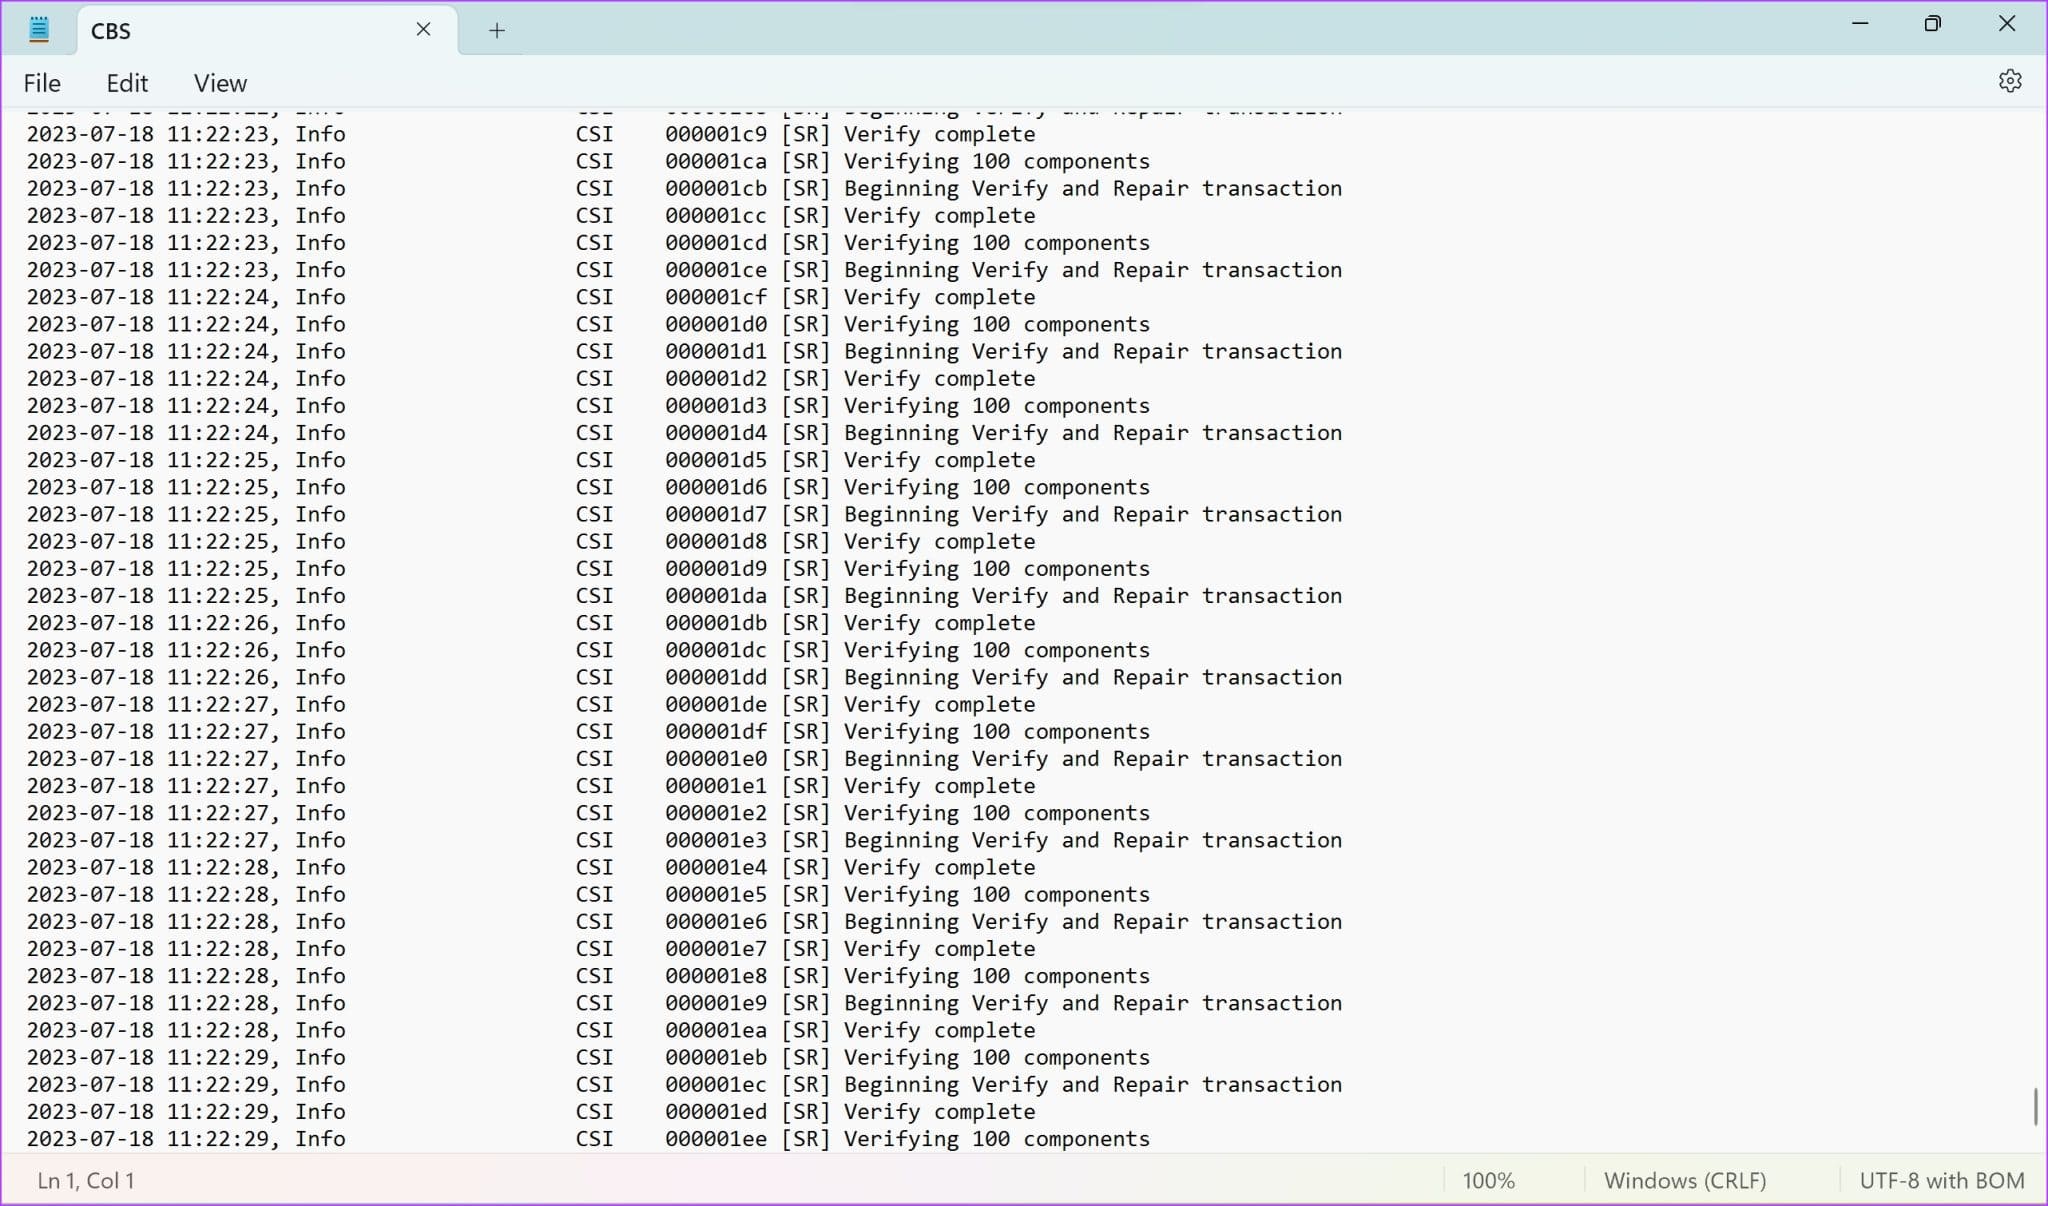Click log line with ID 000001dc
The width and height of the screenshot is (2048, 1206).
point(588,650)
